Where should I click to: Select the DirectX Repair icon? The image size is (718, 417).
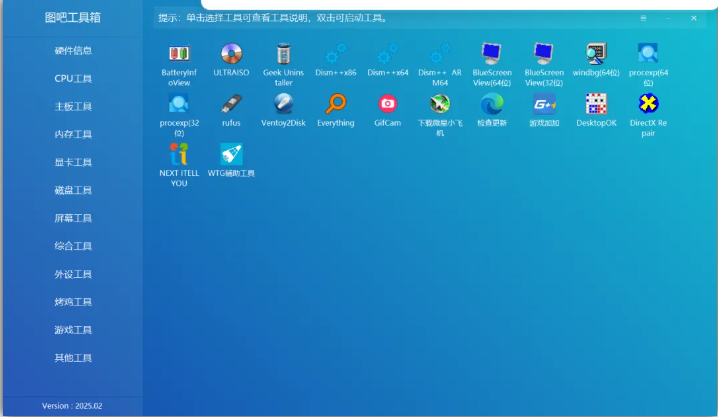coord(648,104)
